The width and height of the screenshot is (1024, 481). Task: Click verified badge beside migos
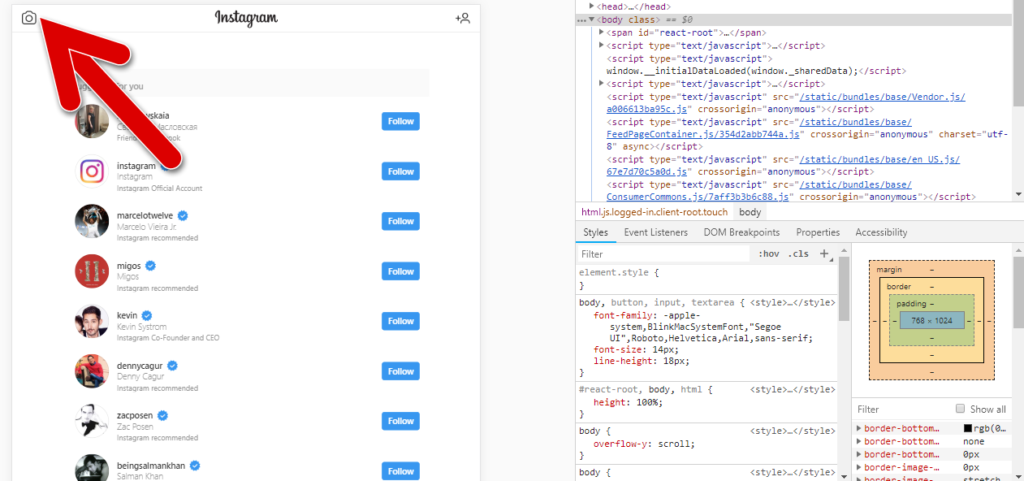150,266
